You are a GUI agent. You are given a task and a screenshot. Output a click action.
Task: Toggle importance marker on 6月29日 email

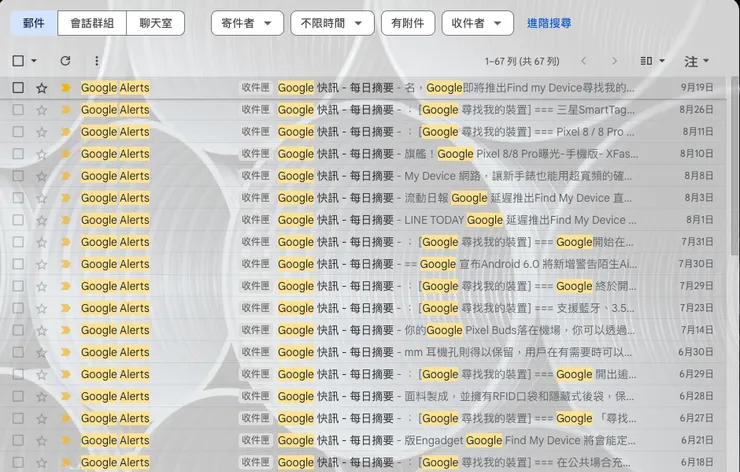(x=66, y=374)
